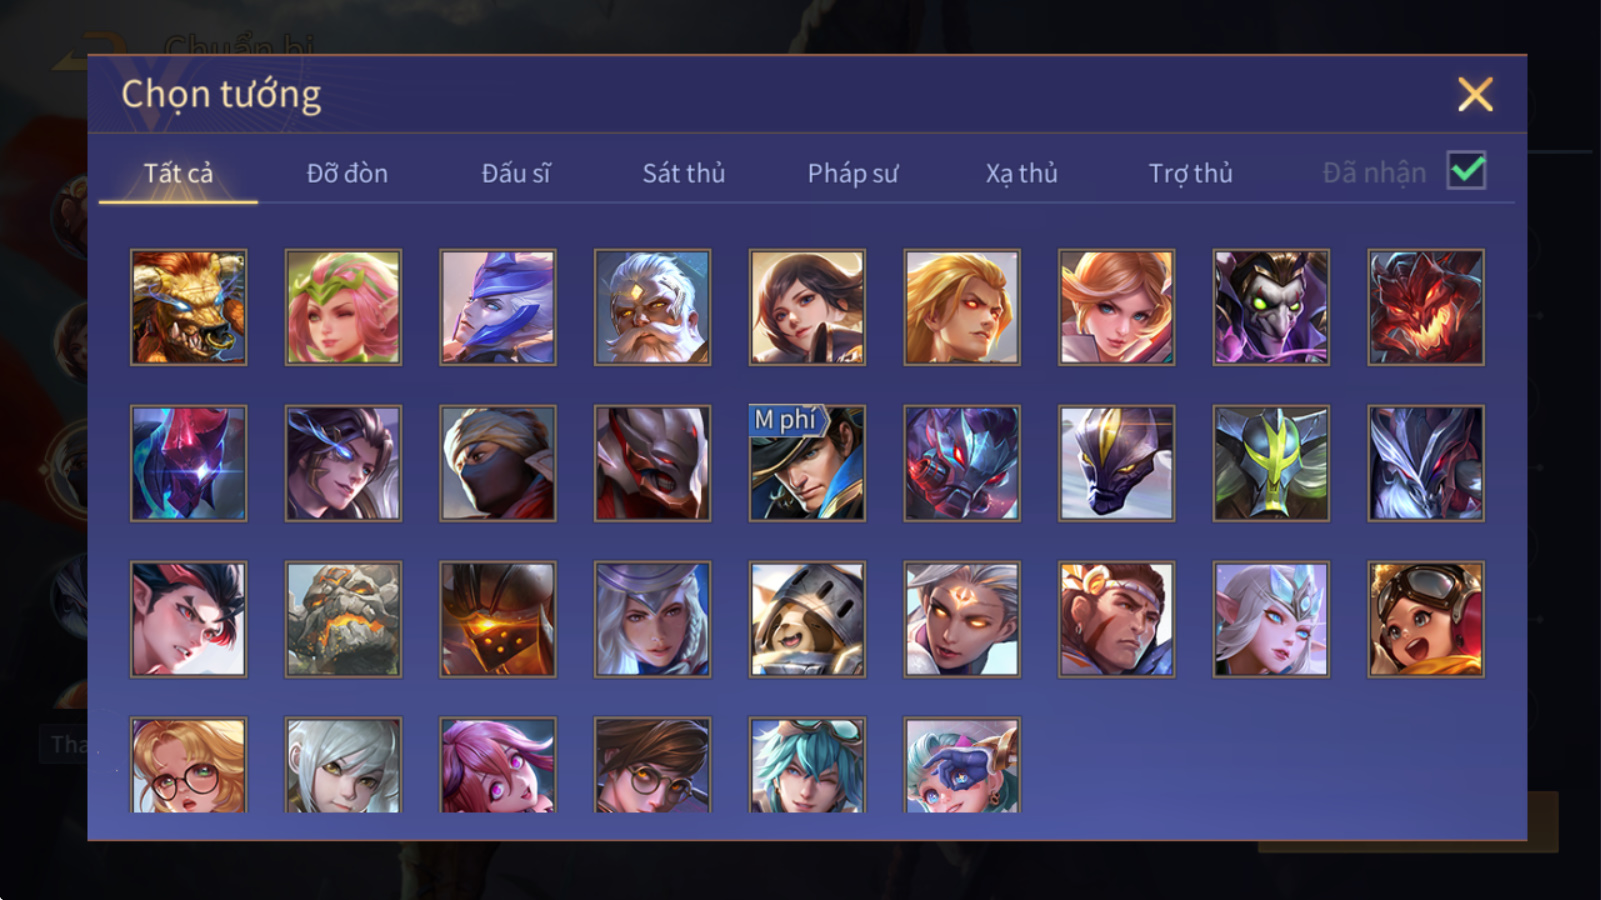This screenshot has width=1601, height=900.
Task: Select the golden lion beast hero portrait
Action: pos(188,307)
